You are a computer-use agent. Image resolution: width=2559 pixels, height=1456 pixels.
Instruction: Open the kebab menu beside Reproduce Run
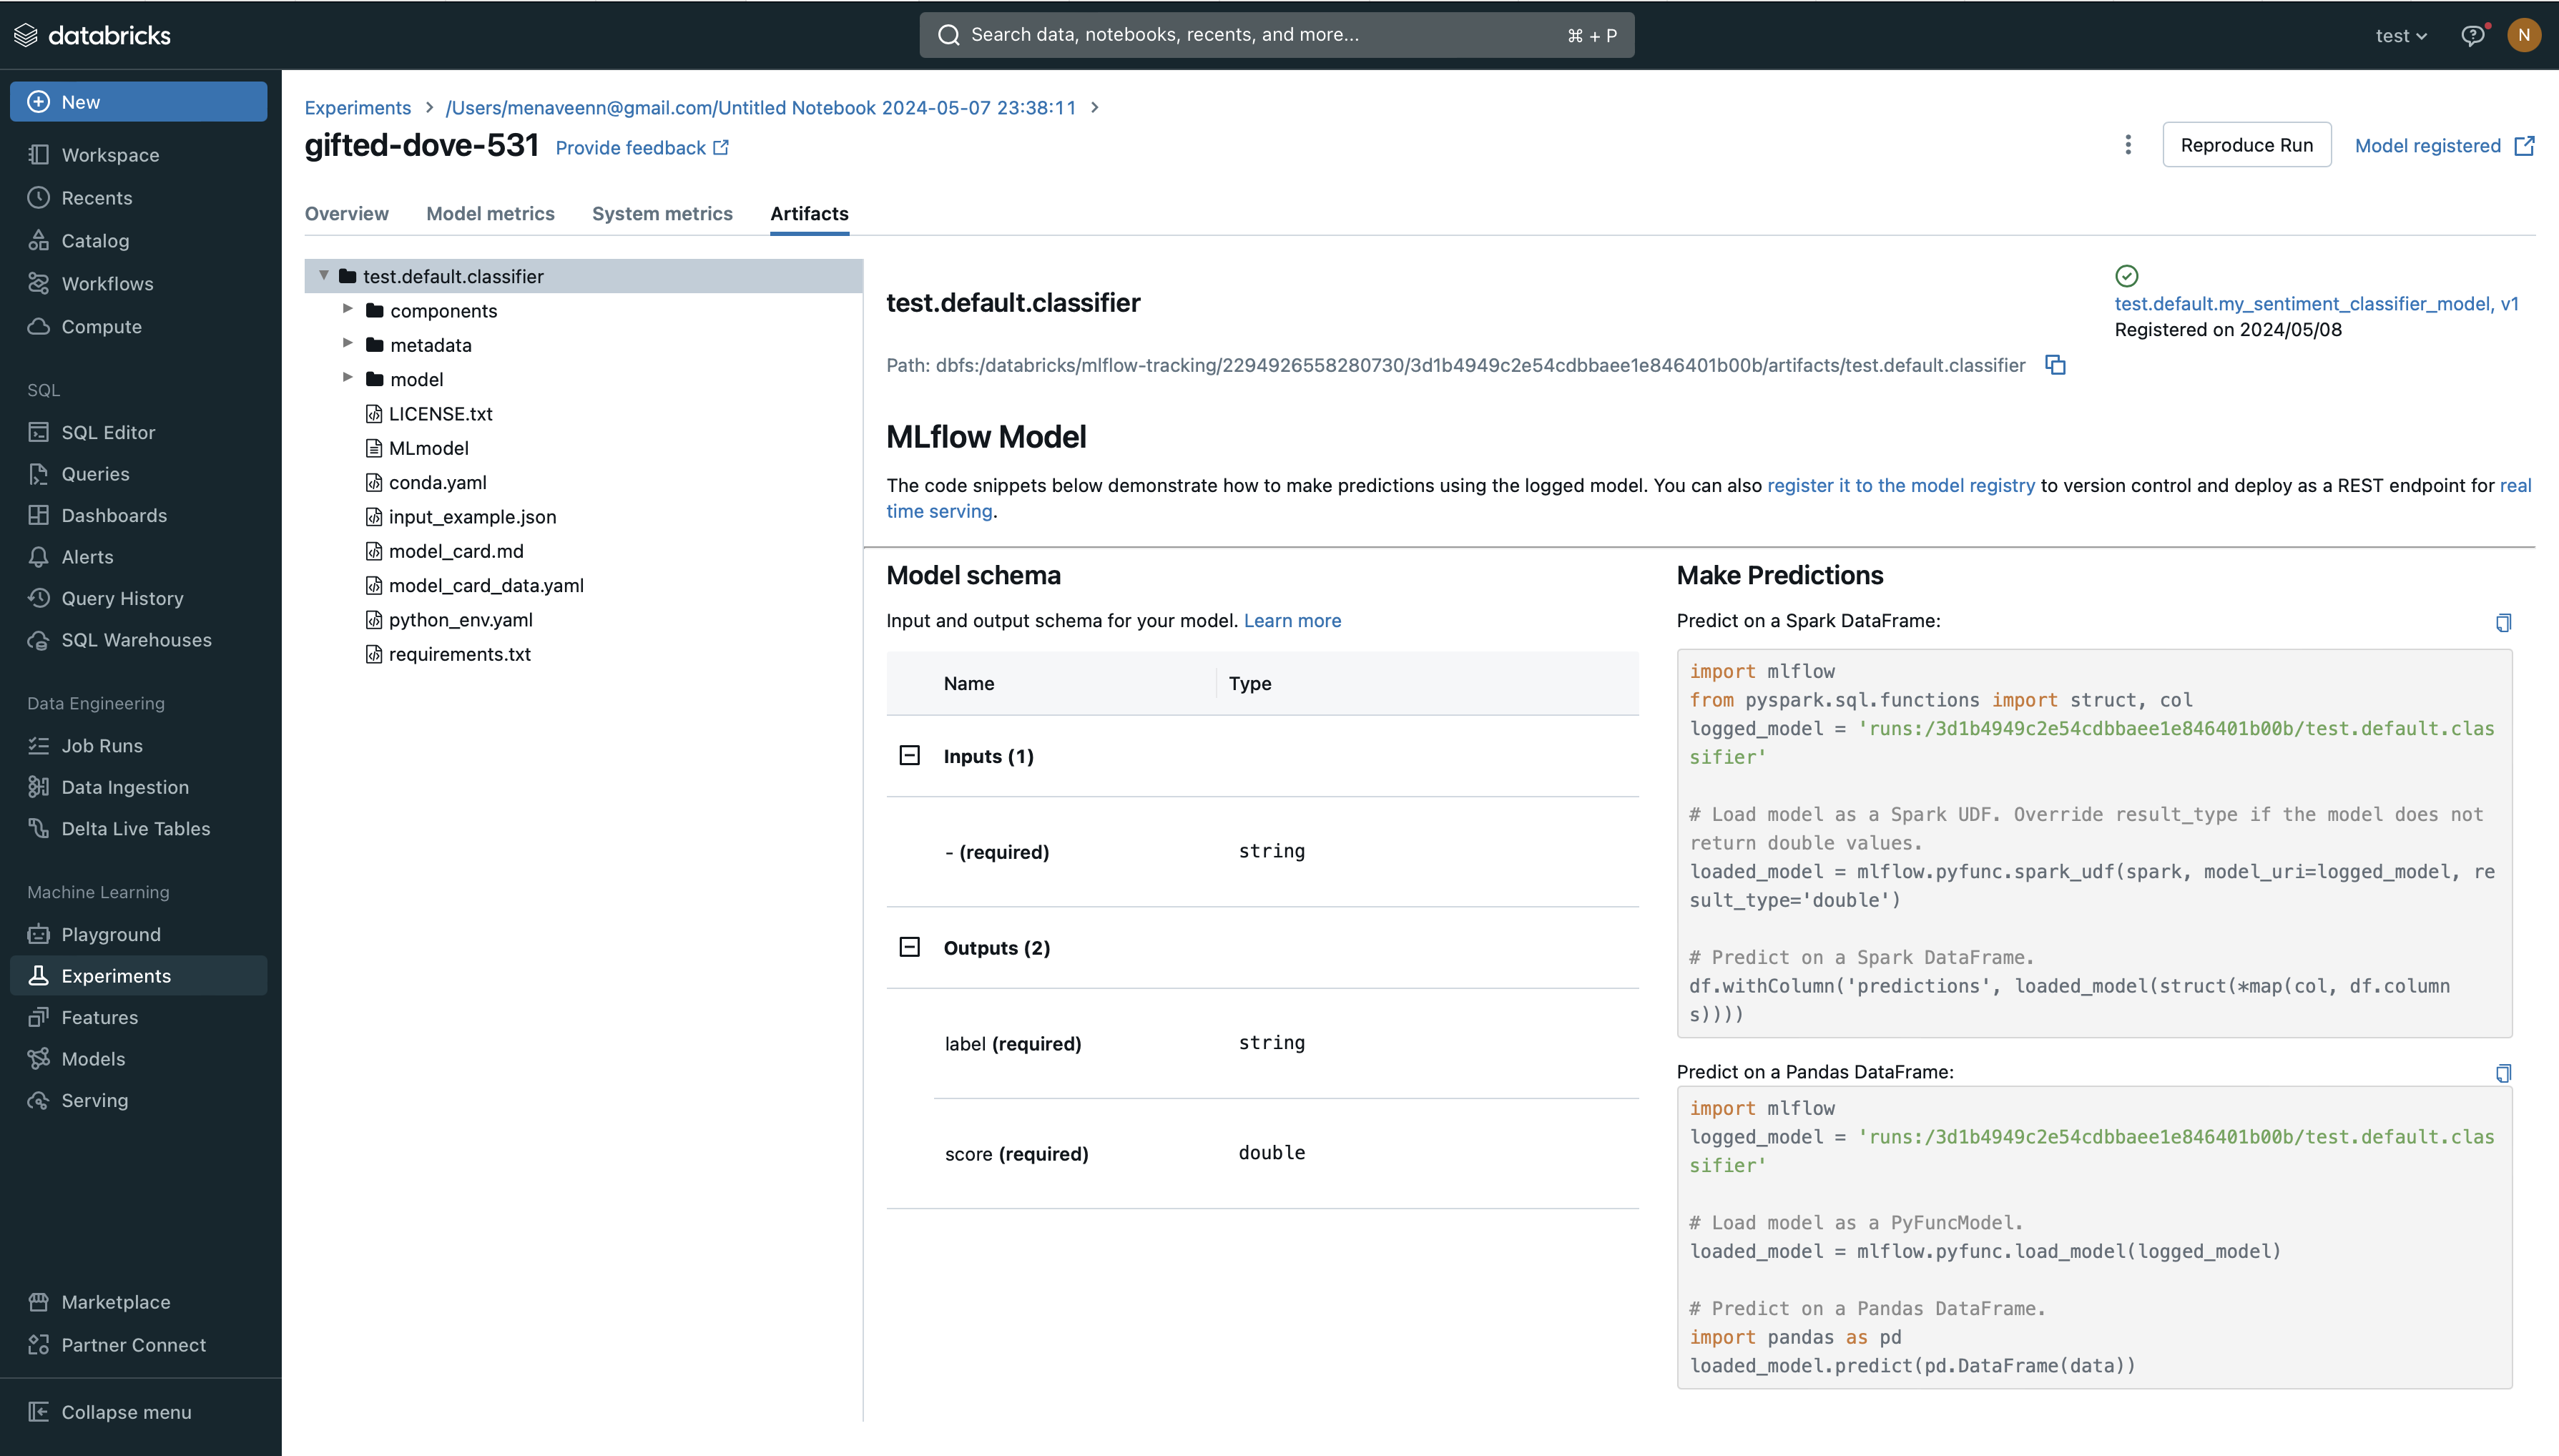2128,145
